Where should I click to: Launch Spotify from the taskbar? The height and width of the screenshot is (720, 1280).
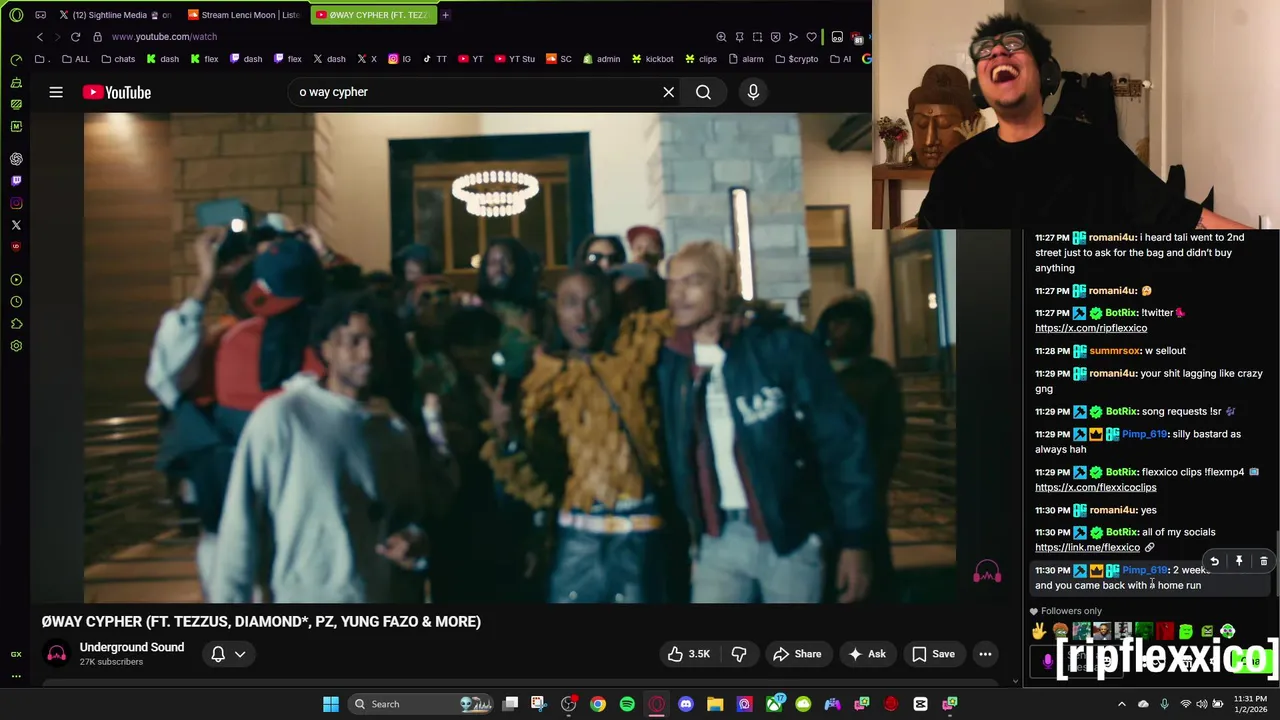(x=627, y=704)
